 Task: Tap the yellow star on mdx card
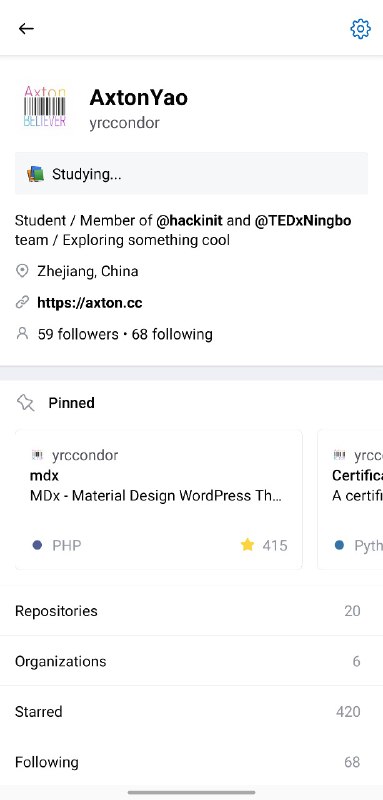247,545
